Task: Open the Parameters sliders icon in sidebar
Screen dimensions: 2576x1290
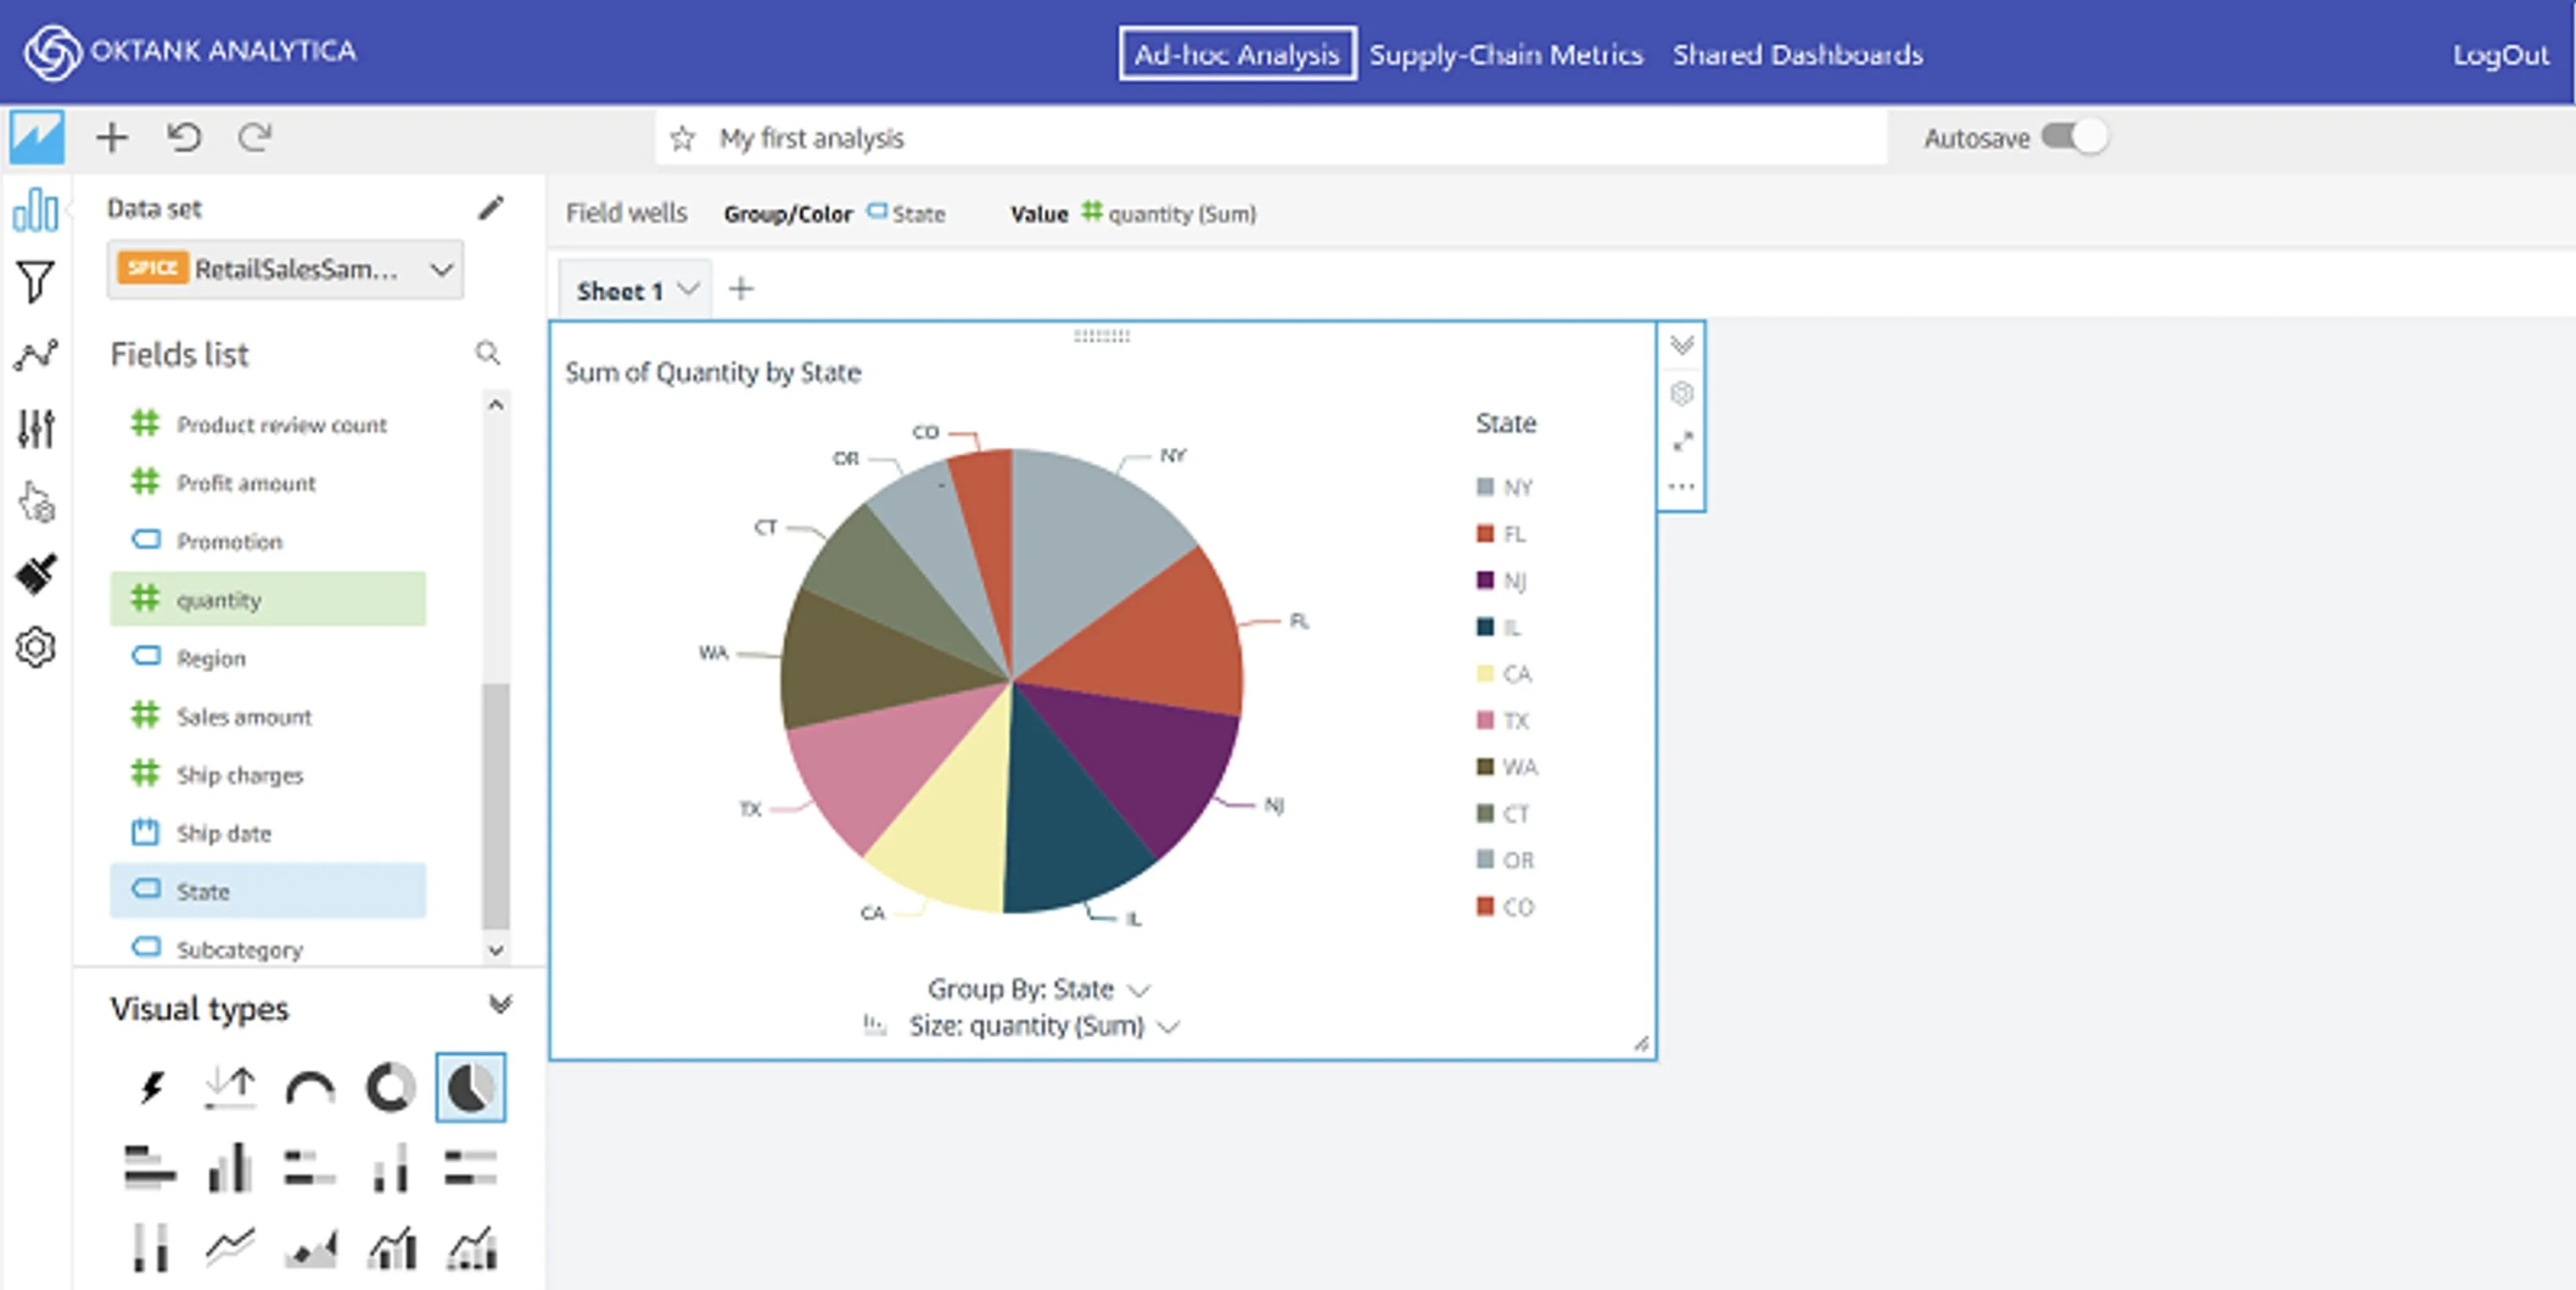Action: pos(36,429)
